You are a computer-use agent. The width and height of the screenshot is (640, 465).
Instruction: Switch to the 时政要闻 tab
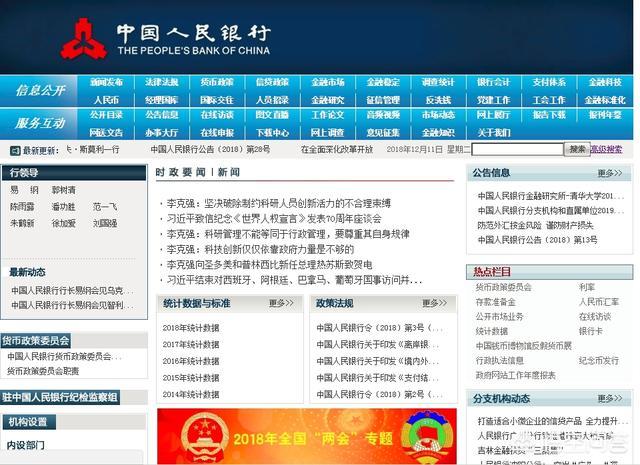click(180, 172)
